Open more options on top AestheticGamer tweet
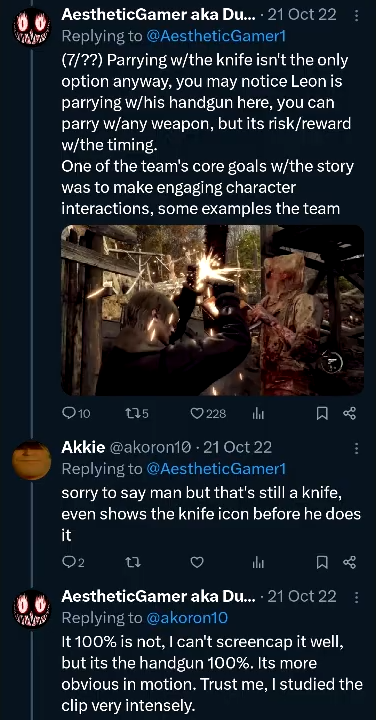This screenshot has width=376, height=720. 357,16
